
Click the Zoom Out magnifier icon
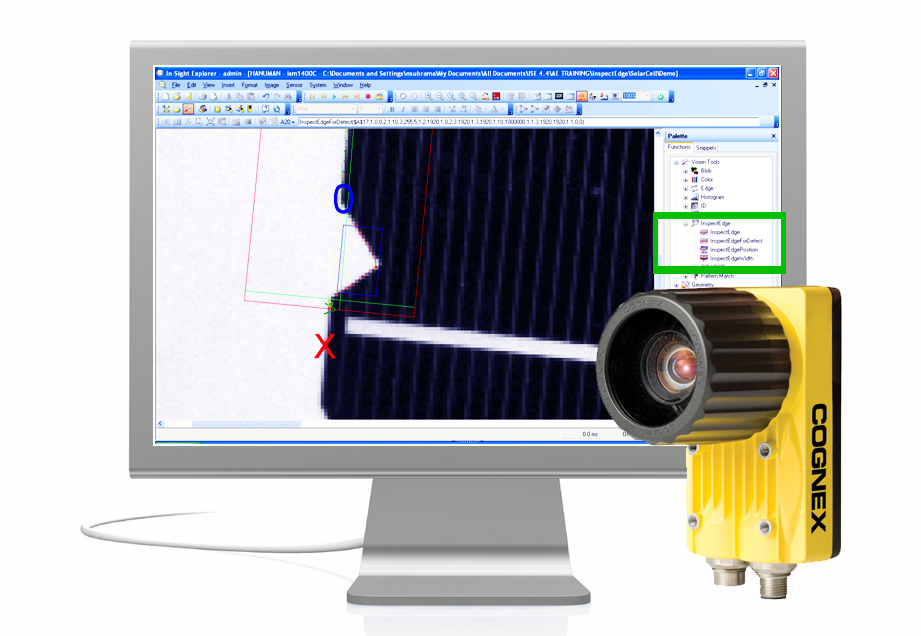(x=440, y=96)
